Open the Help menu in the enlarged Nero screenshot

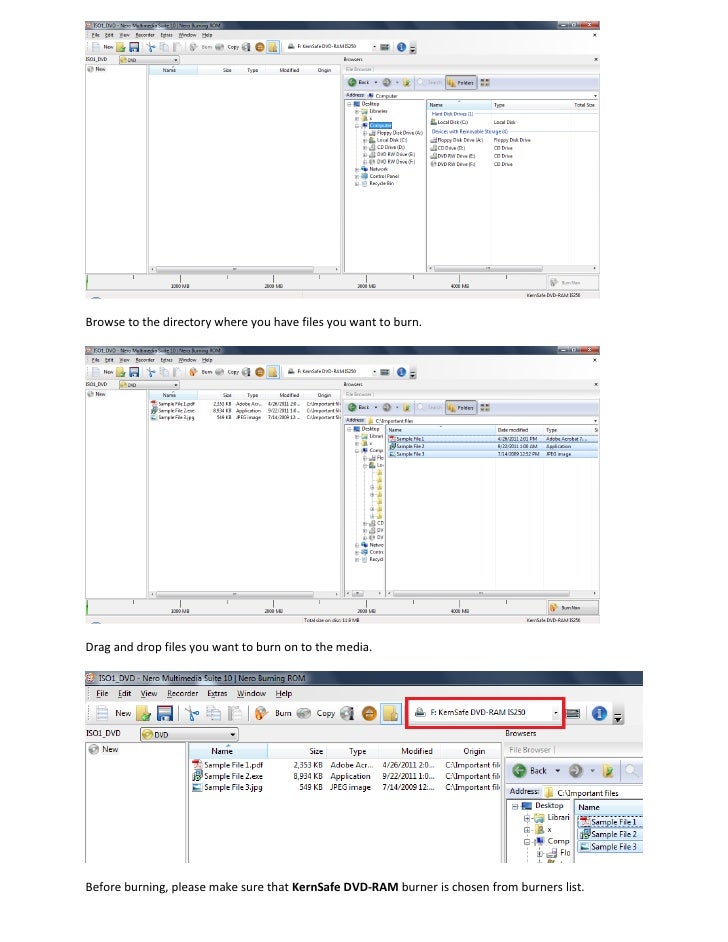coord(284,693)
